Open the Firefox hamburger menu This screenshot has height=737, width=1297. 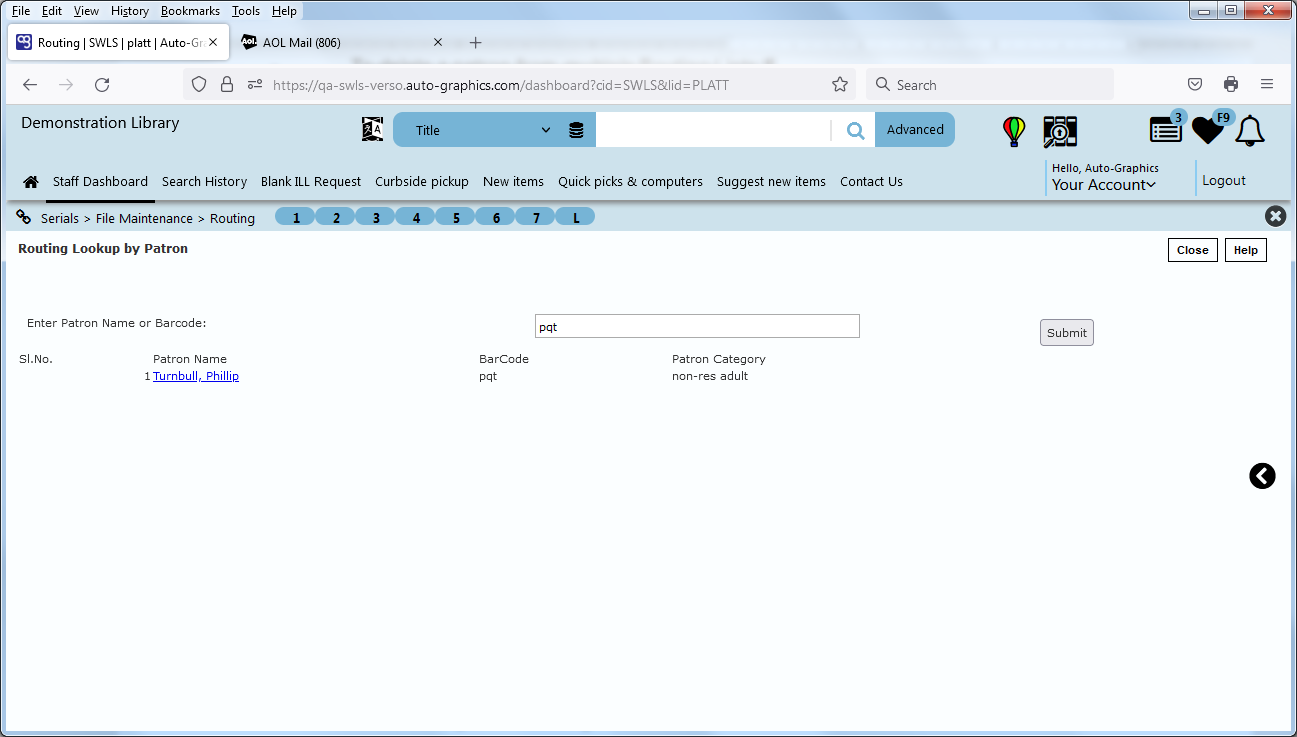click(x=1266, y=85)
